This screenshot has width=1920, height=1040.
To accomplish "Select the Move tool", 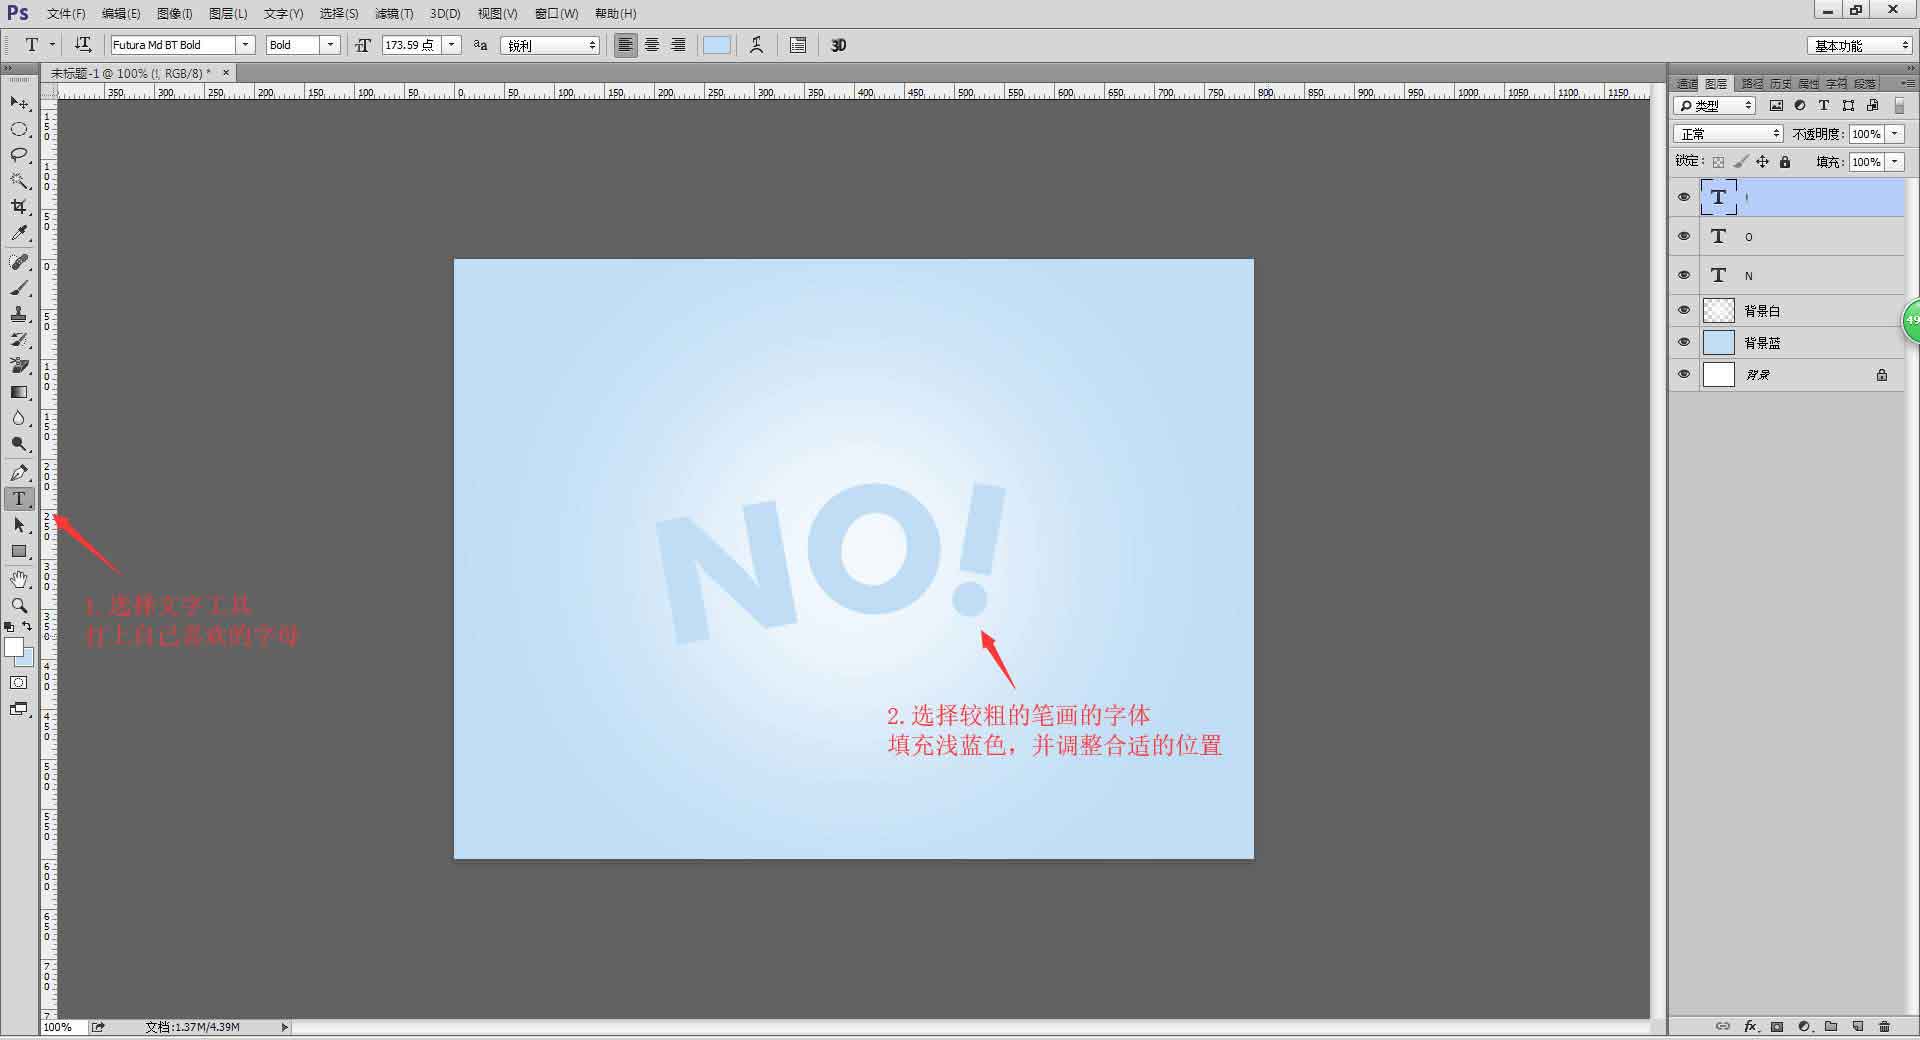I will pyautogui.click(x=19, y=103).
